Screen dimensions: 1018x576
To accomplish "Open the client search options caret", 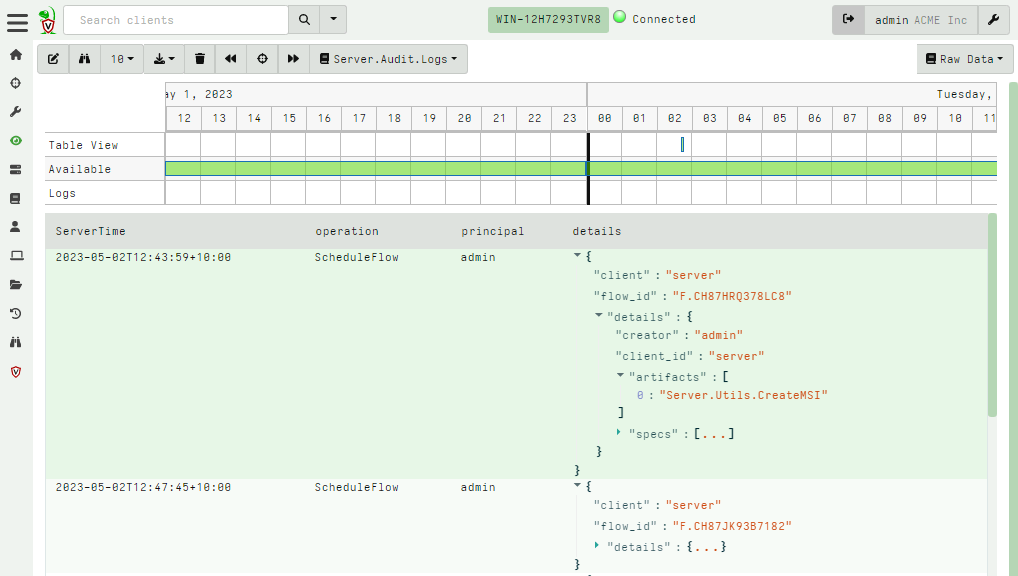I will 333,19.
